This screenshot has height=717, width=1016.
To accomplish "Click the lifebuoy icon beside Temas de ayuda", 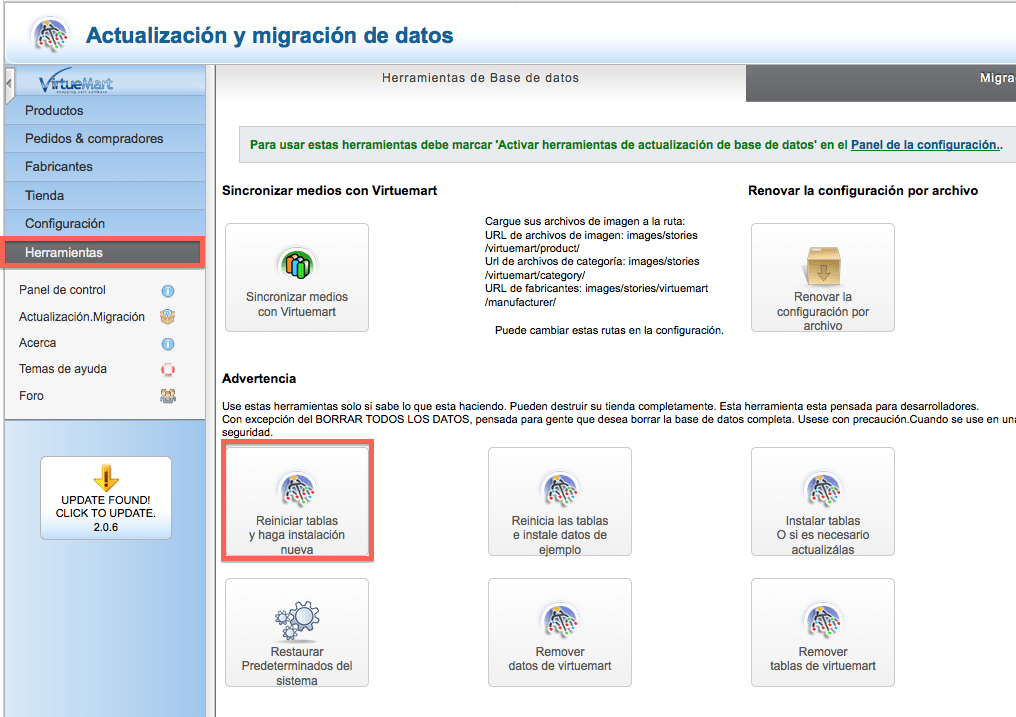I will (168, 370).
